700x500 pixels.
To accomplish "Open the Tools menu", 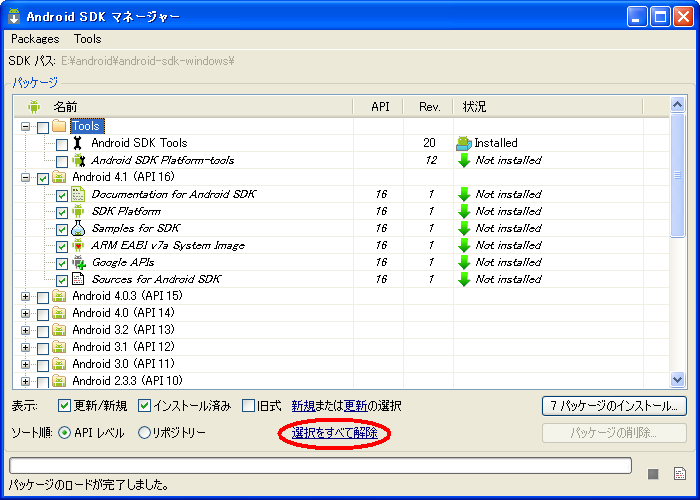I will pyautogui.click(x=88, y=39).
